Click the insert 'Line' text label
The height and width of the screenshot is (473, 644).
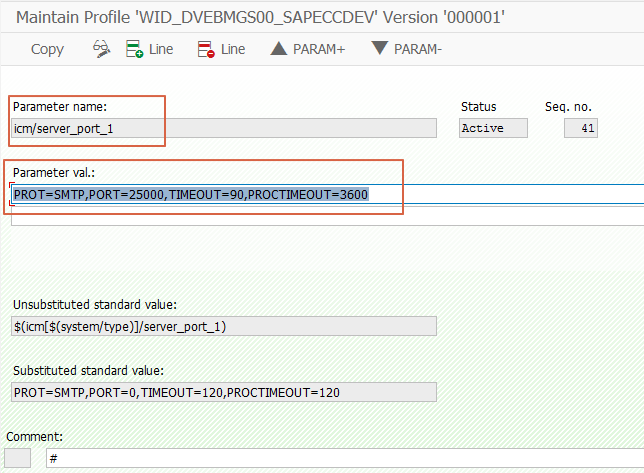(x=161, y=49)
